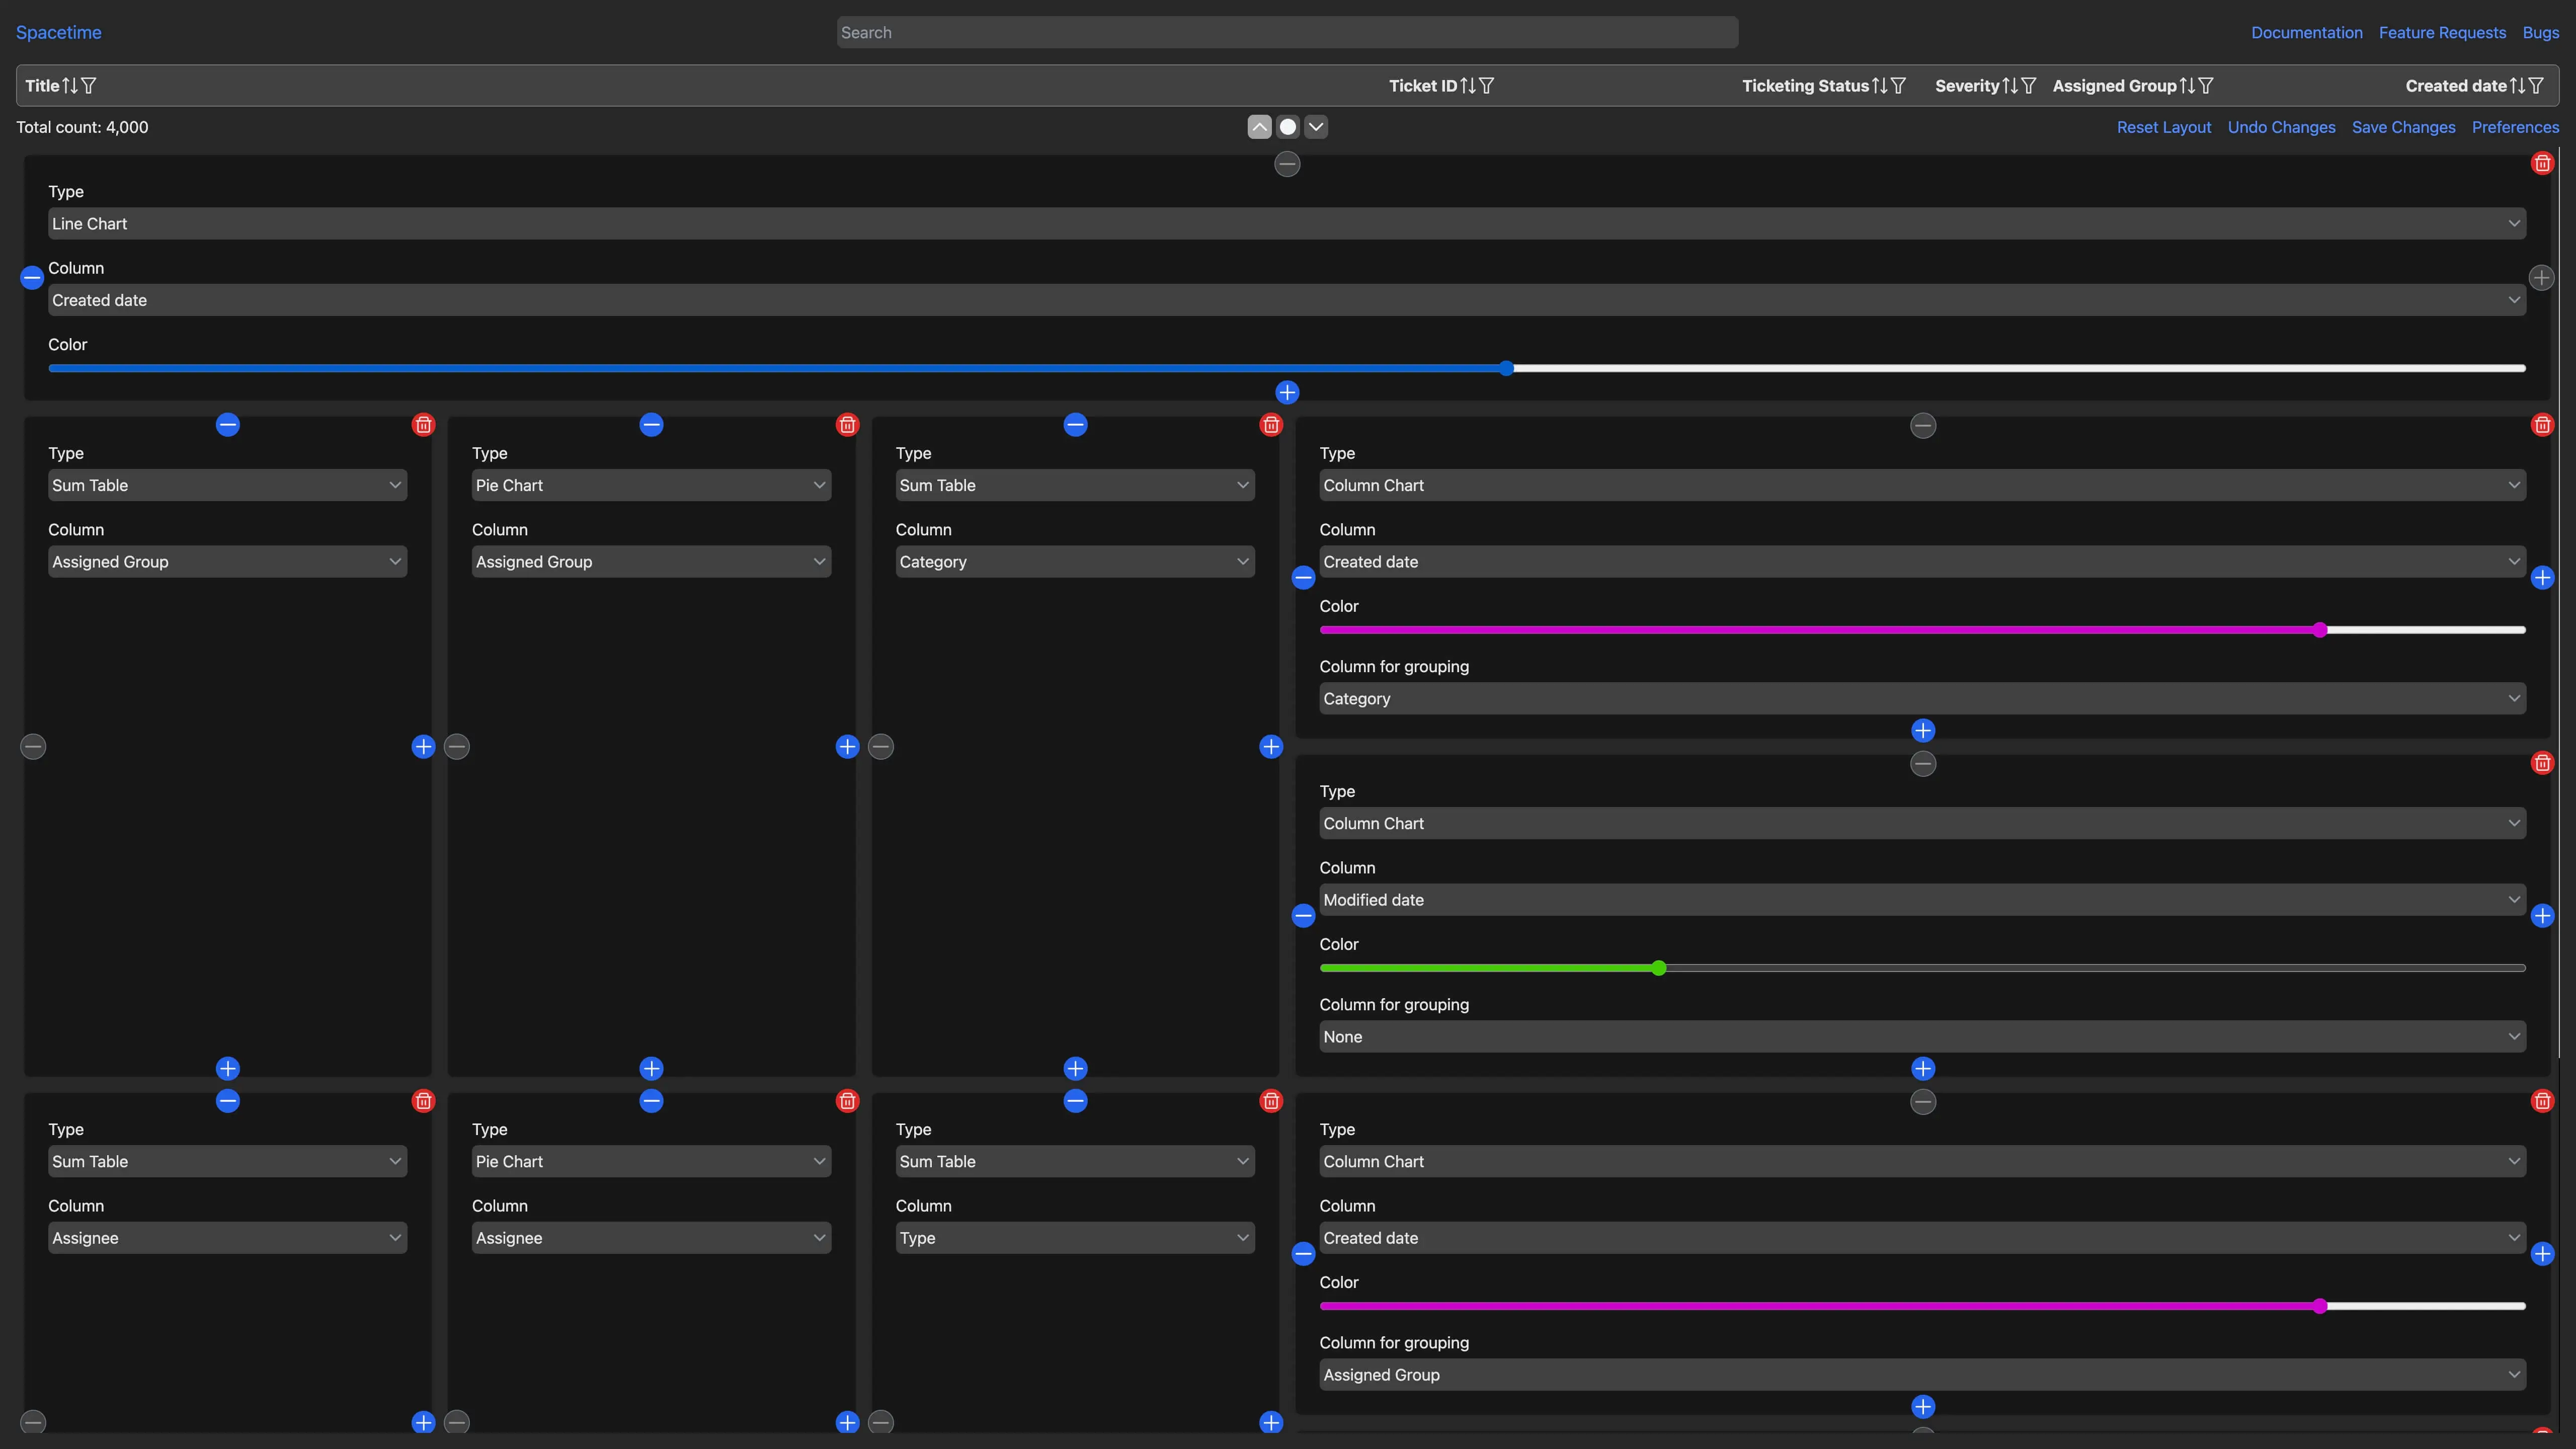Click Save Changes
The image size is (2576, 1449).
2403,127
